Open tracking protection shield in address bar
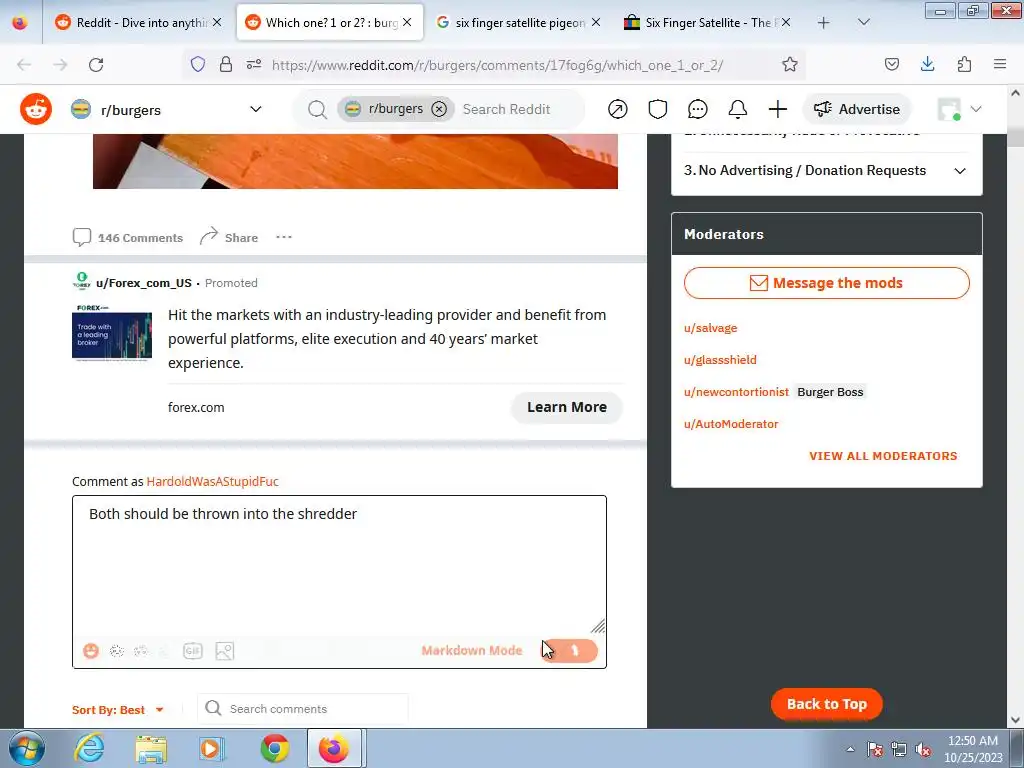The height and width of the screenshot is (768, 1024). (x=198, y=64)
